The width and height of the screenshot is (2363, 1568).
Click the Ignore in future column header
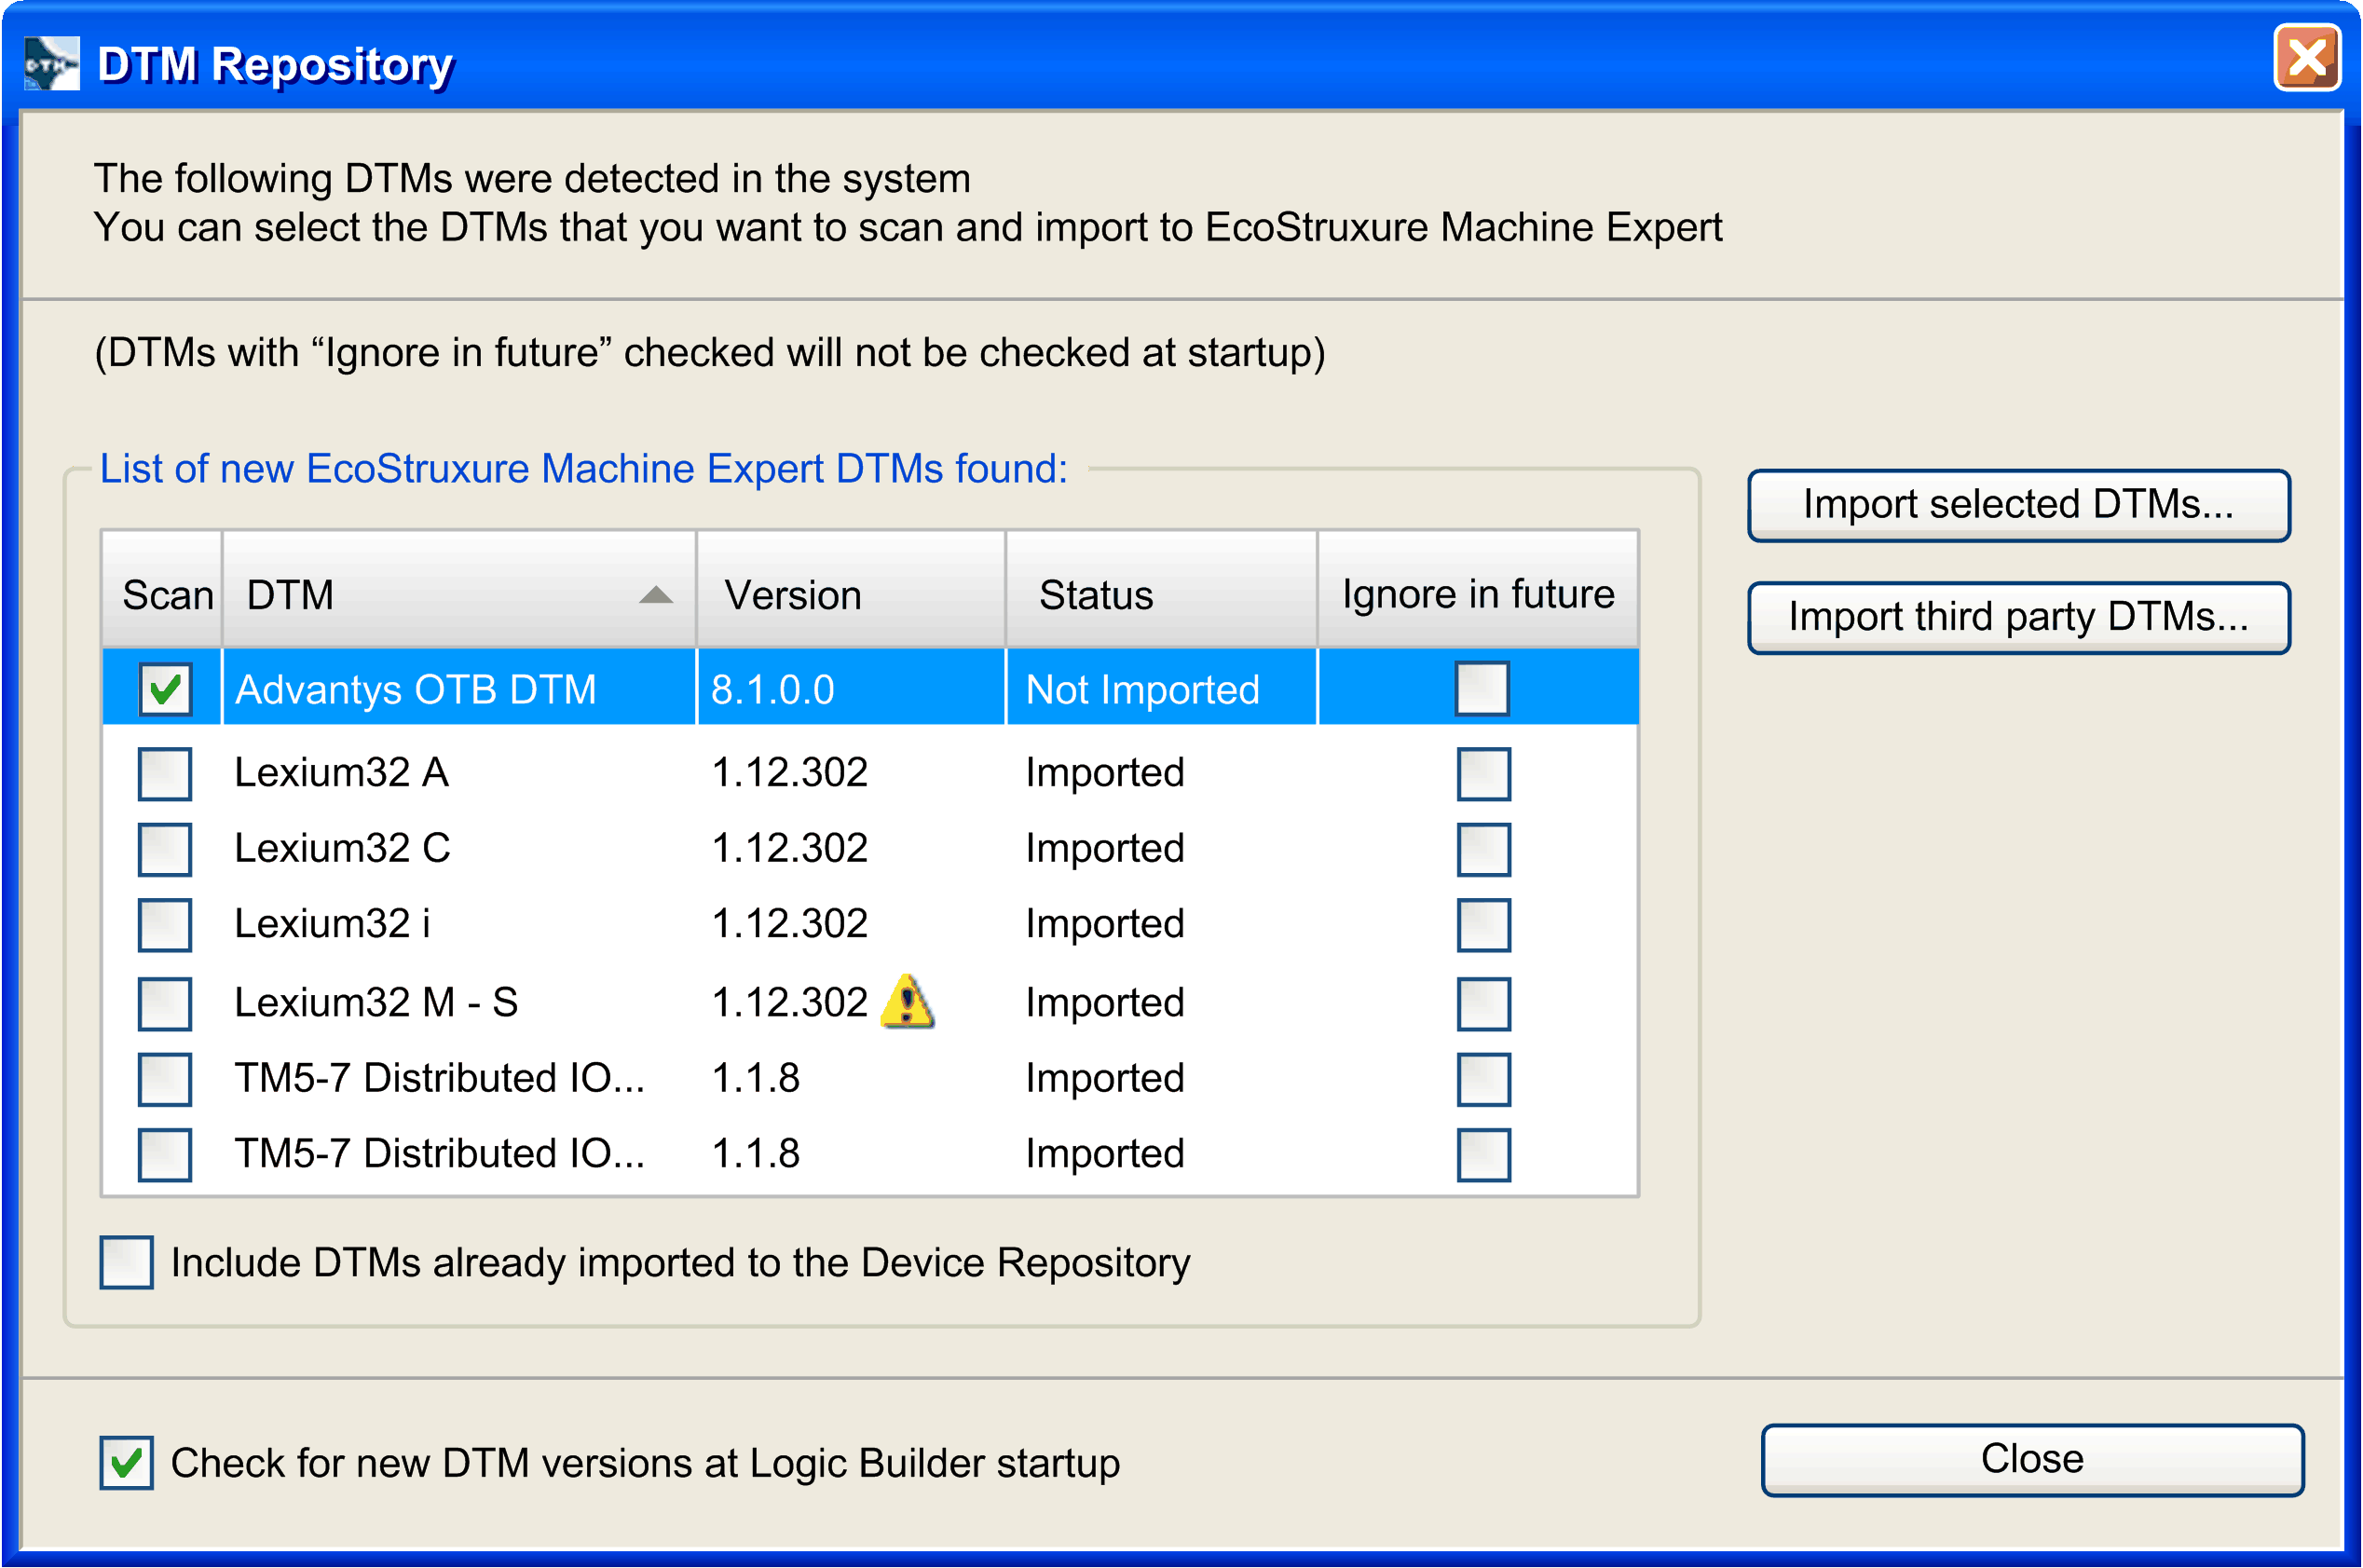coord(1477,595)
